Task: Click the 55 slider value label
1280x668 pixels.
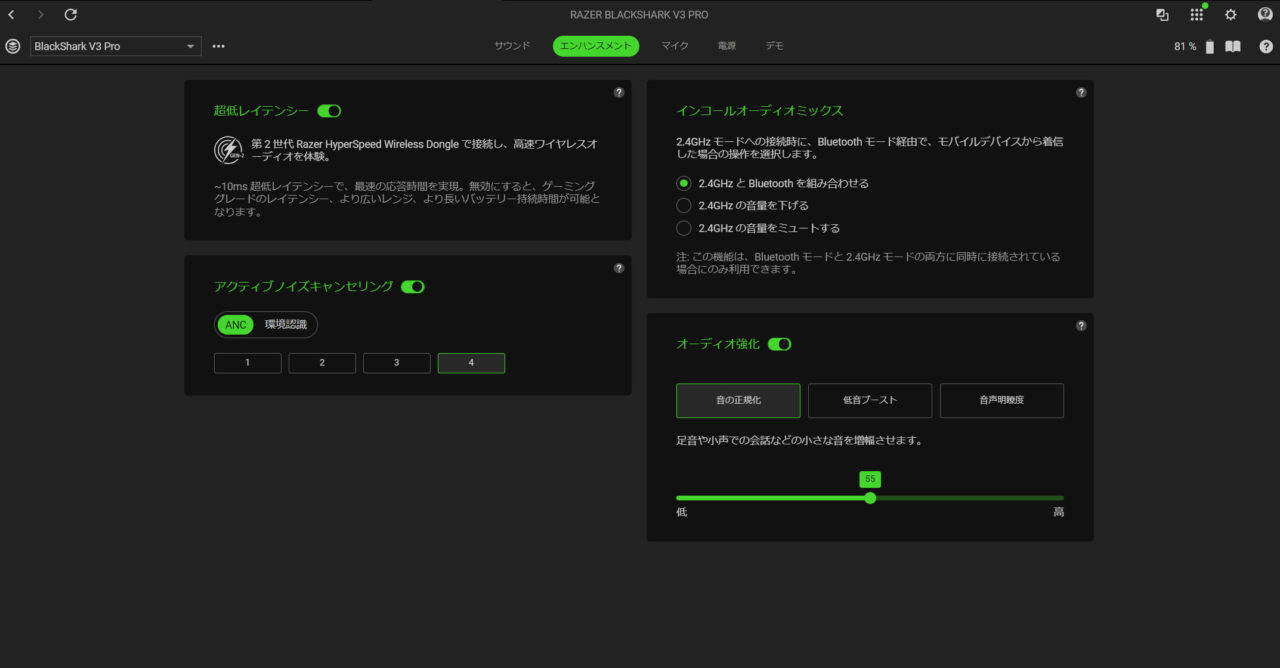Action: [x=870, y=479]
